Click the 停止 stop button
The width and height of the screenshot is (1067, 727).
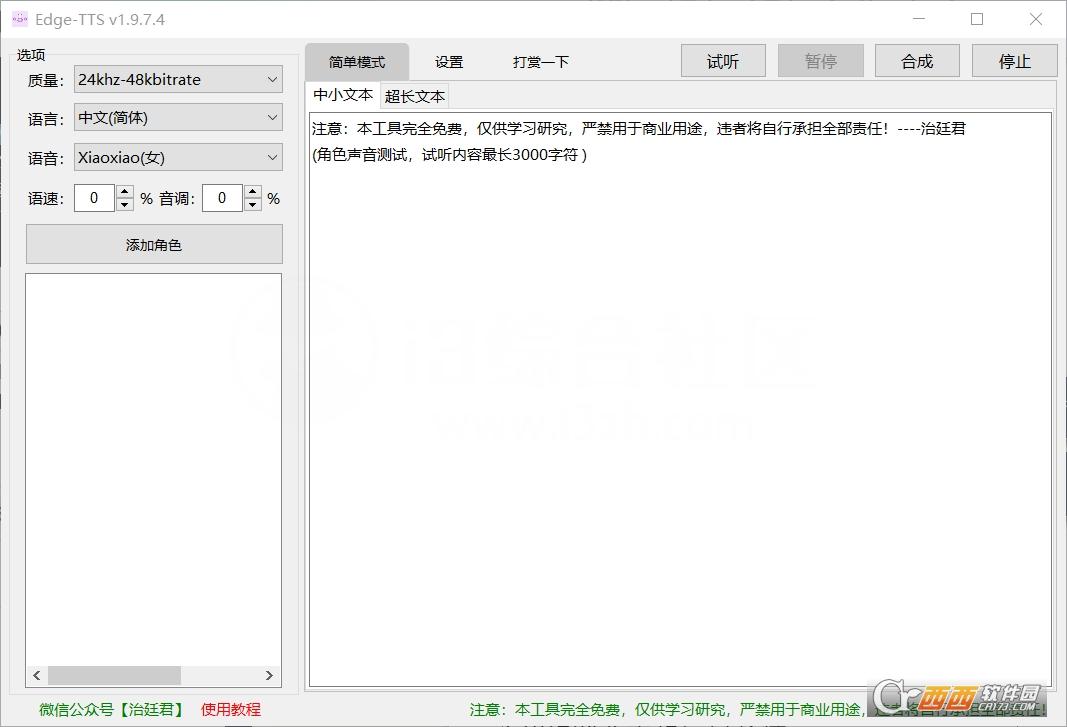click(1015, 61)
